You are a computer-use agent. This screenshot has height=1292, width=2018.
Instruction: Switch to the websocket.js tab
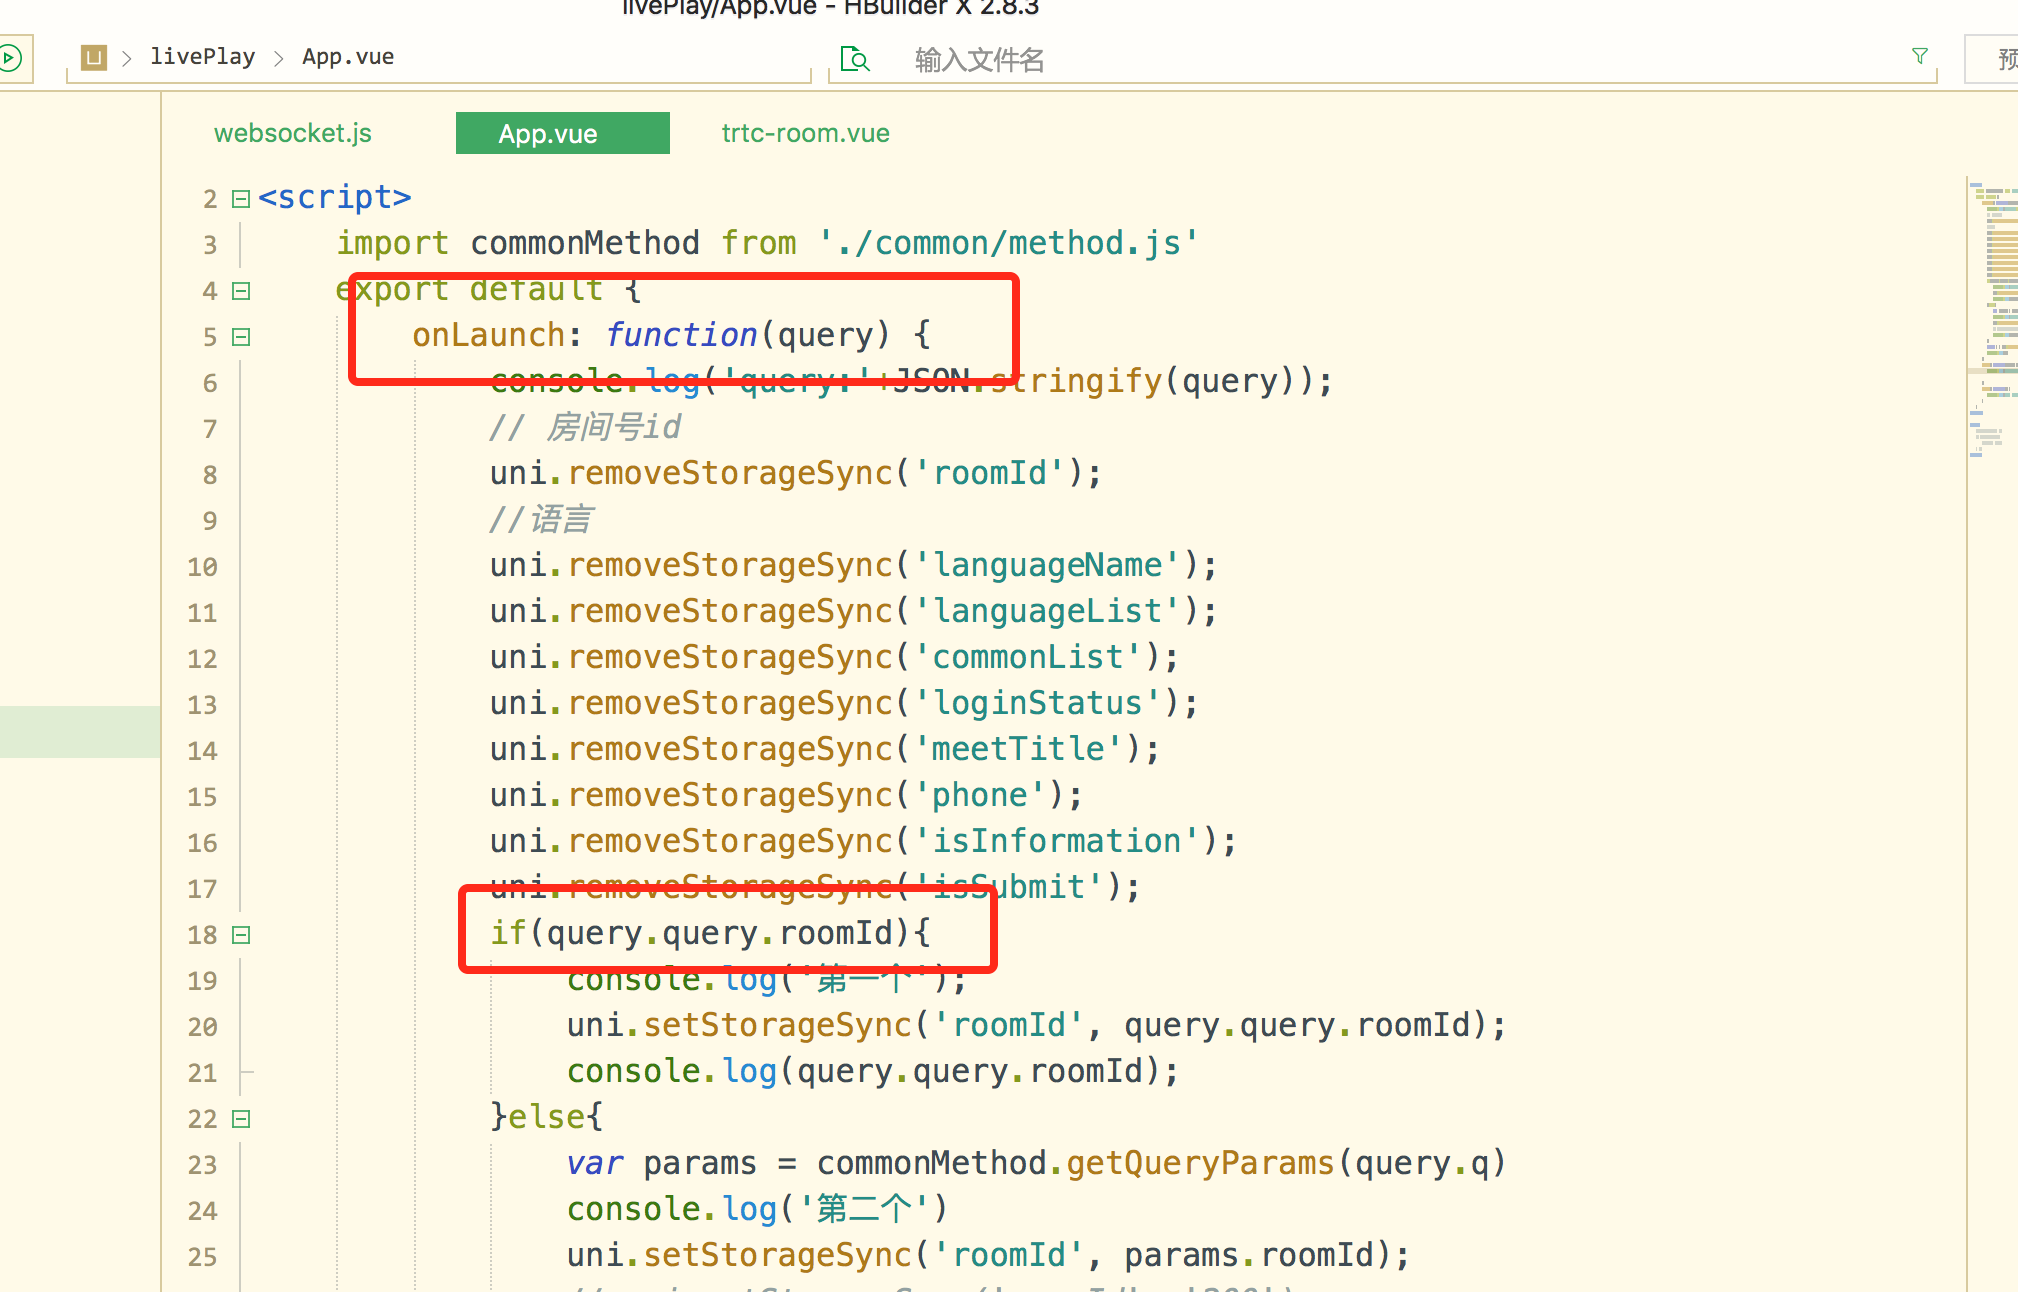(x=292, y=133)
